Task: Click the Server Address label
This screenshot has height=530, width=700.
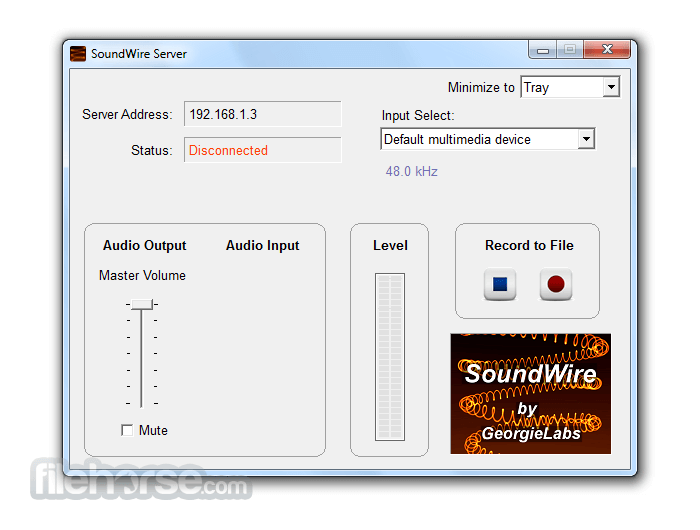Action: 127,114
